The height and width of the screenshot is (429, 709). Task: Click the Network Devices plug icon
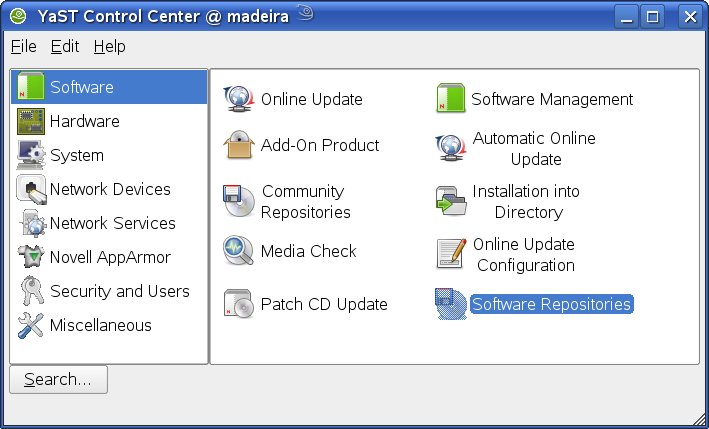pos(31,189)
